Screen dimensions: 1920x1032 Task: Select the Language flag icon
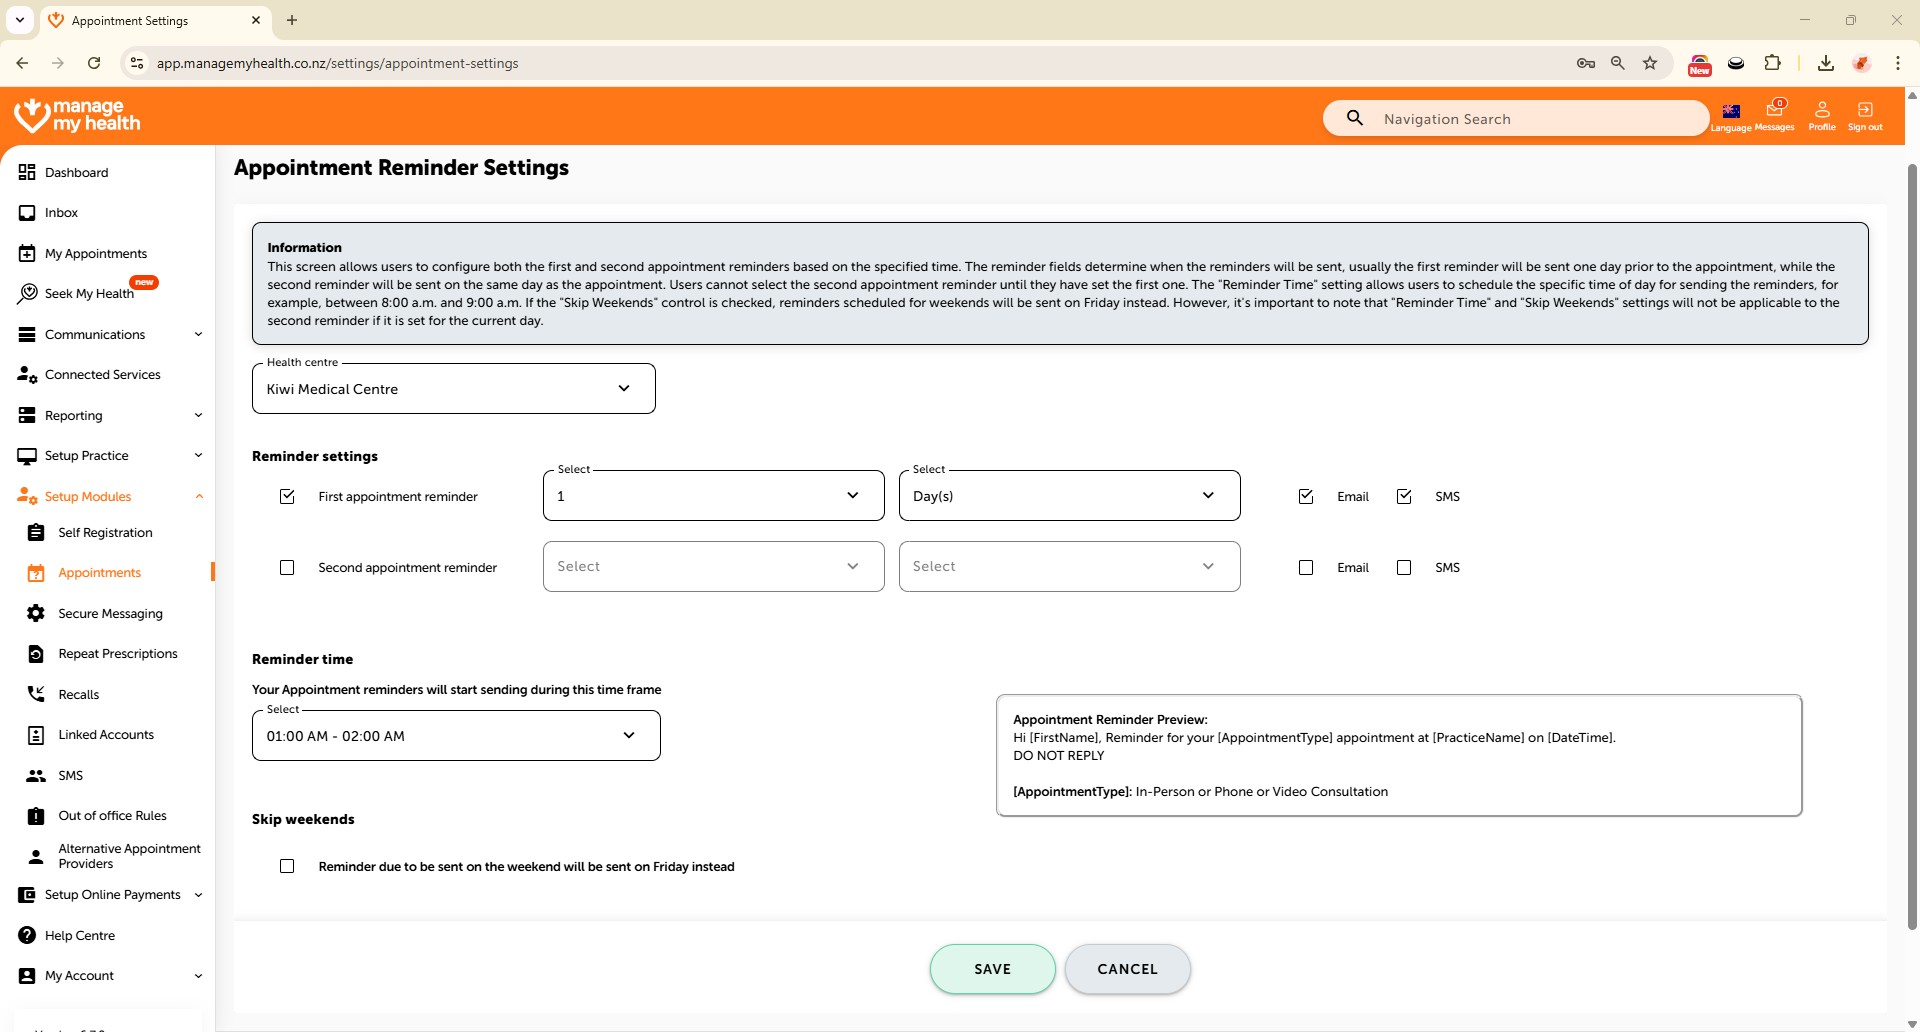pos(1731,111)
